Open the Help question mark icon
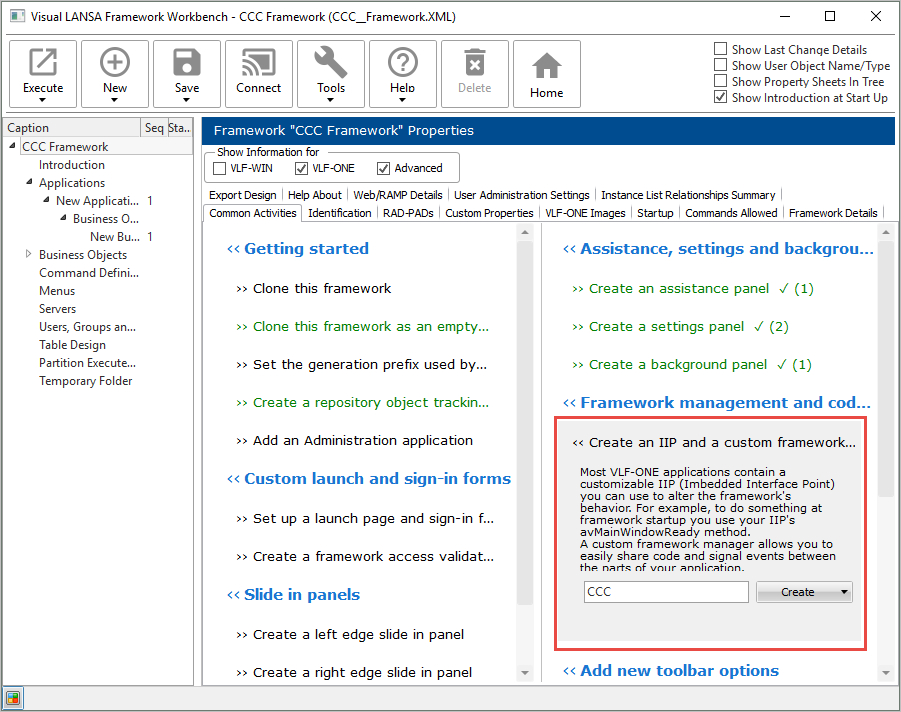This screenshot has width=901, height=712. click(403, 62)
